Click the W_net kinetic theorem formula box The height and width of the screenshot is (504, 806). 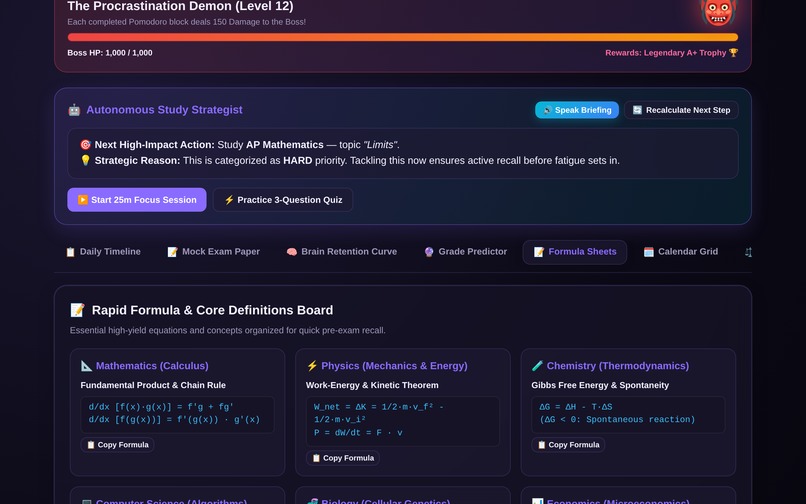point(403,421)
